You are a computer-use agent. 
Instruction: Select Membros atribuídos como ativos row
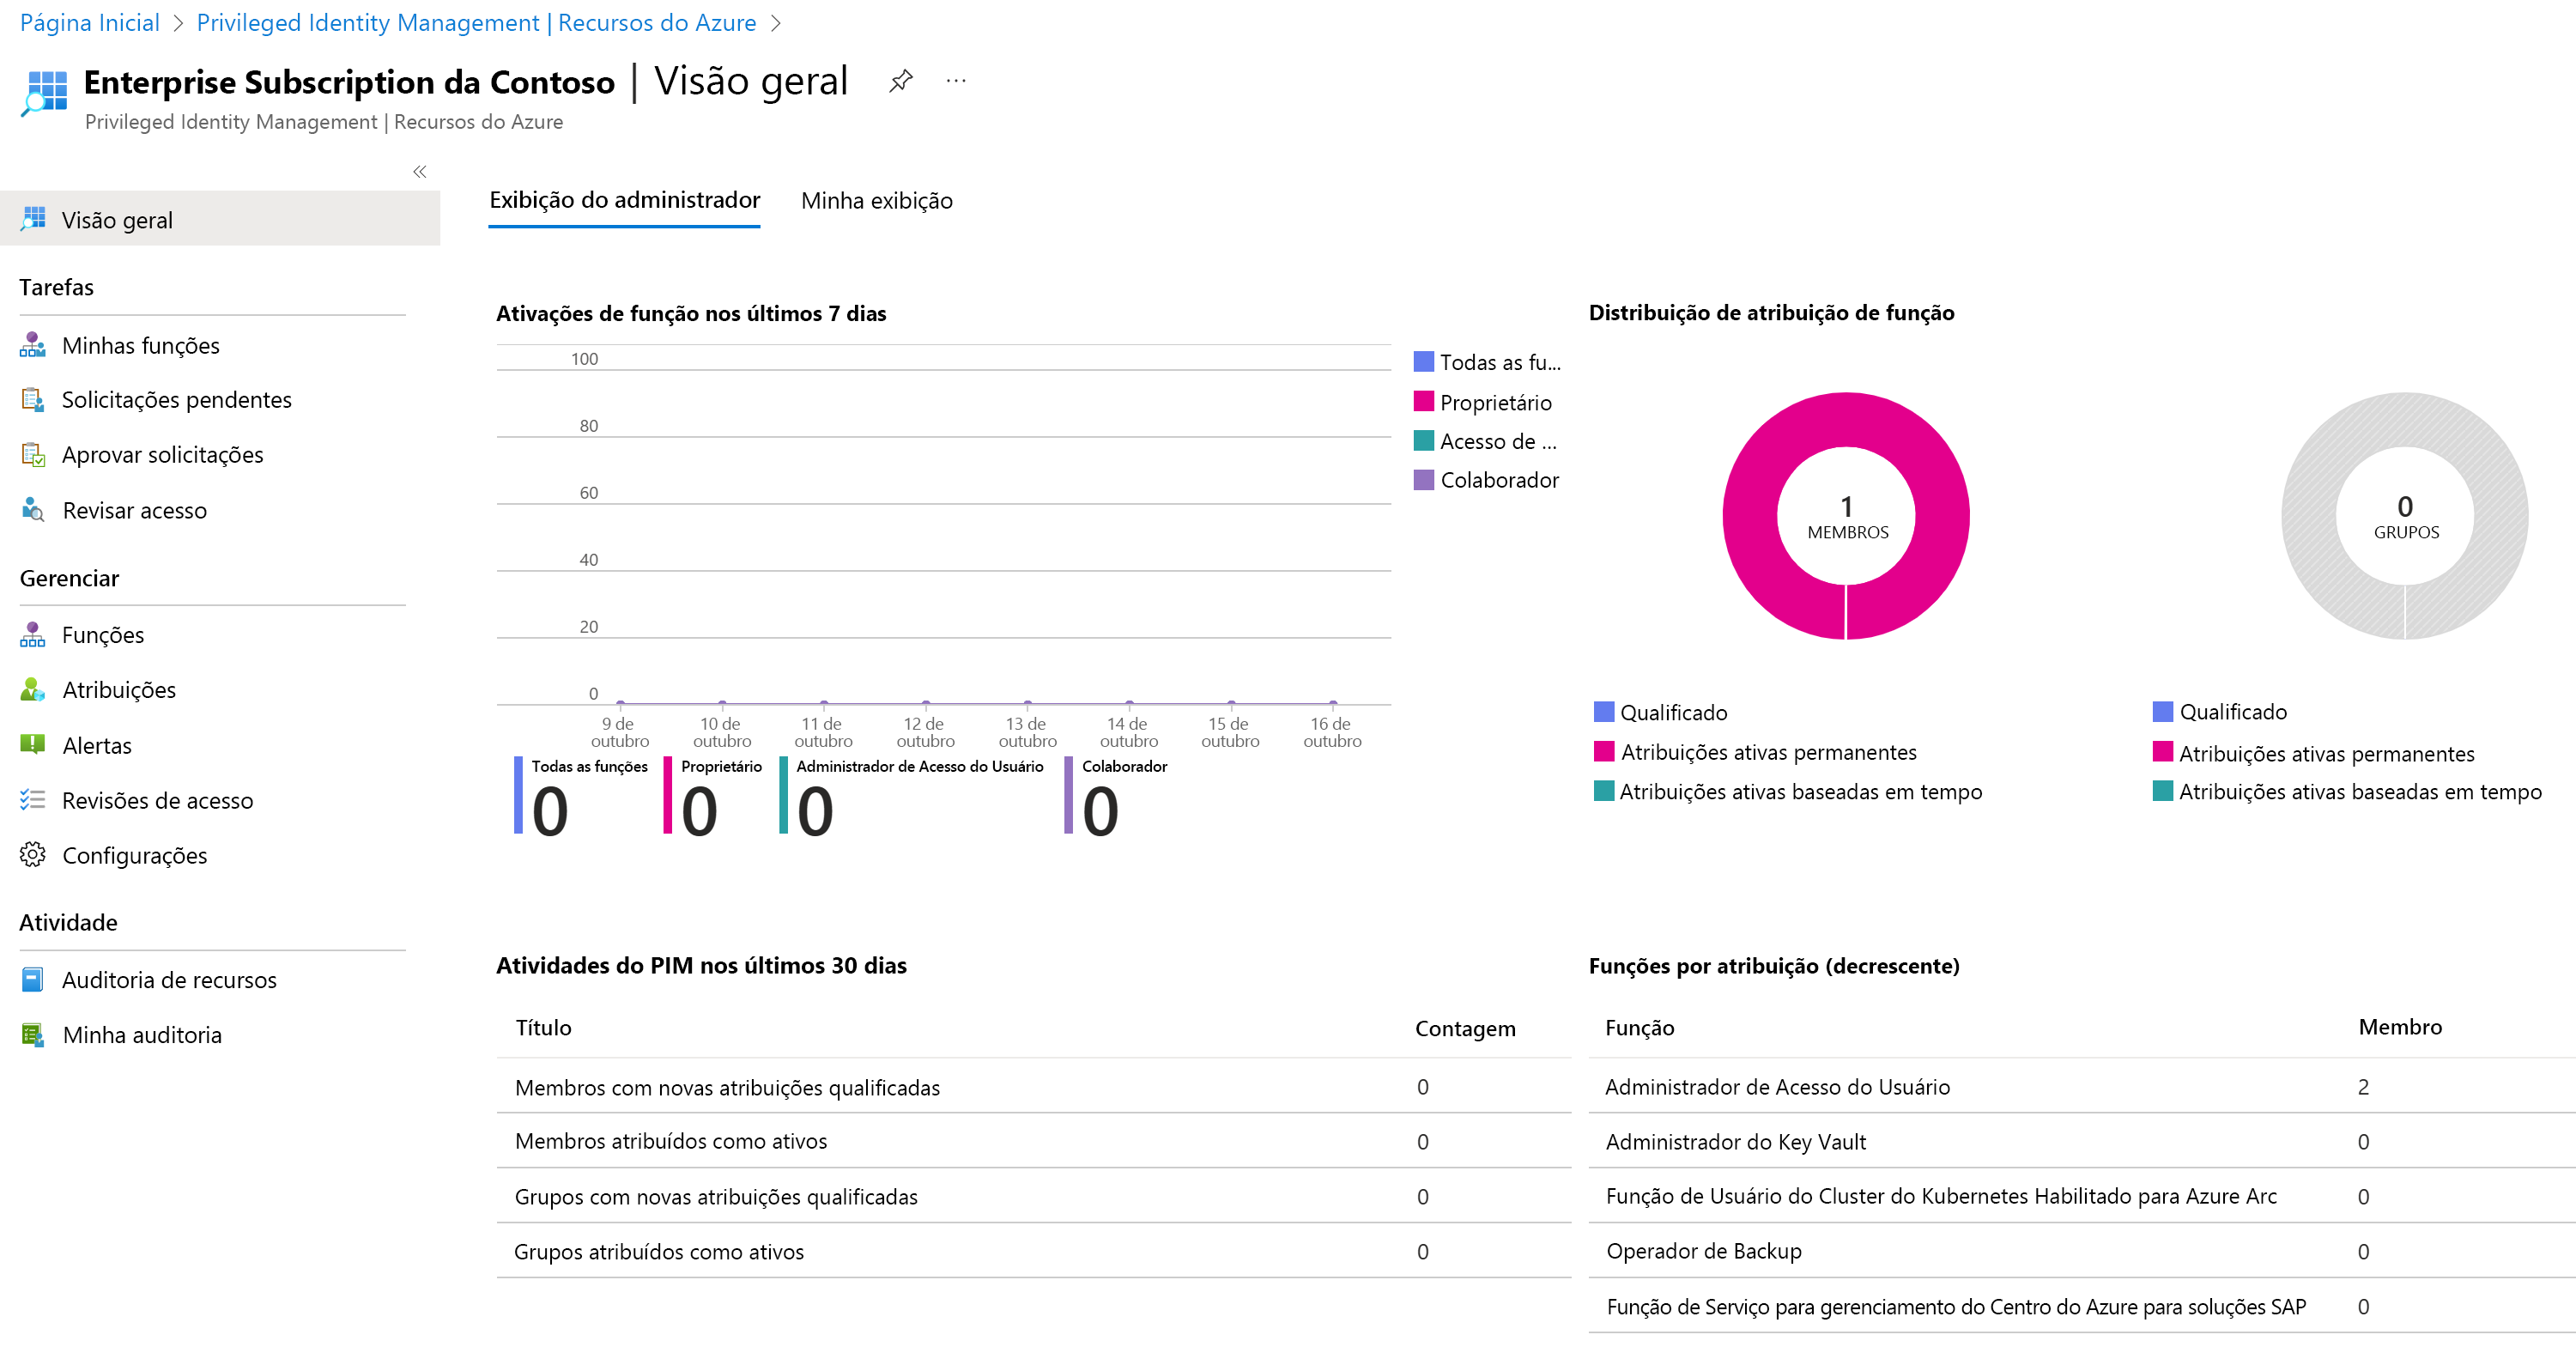tap(1034, 1142)
